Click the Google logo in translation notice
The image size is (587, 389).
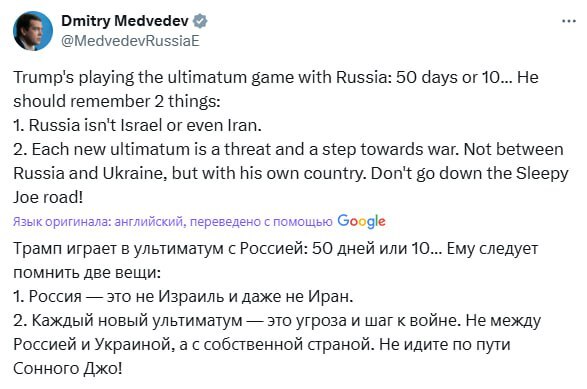pyautogui.click(x=361, y=221)
